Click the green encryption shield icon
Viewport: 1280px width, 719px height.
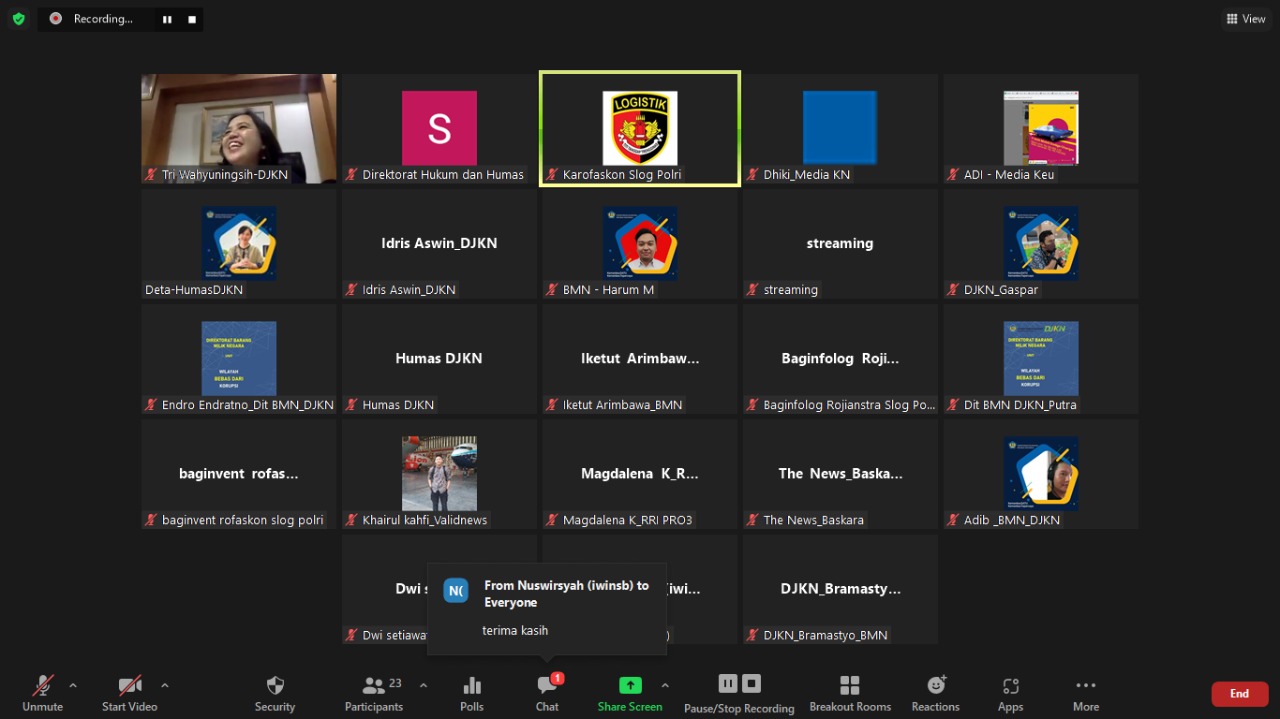pos(18,18)
